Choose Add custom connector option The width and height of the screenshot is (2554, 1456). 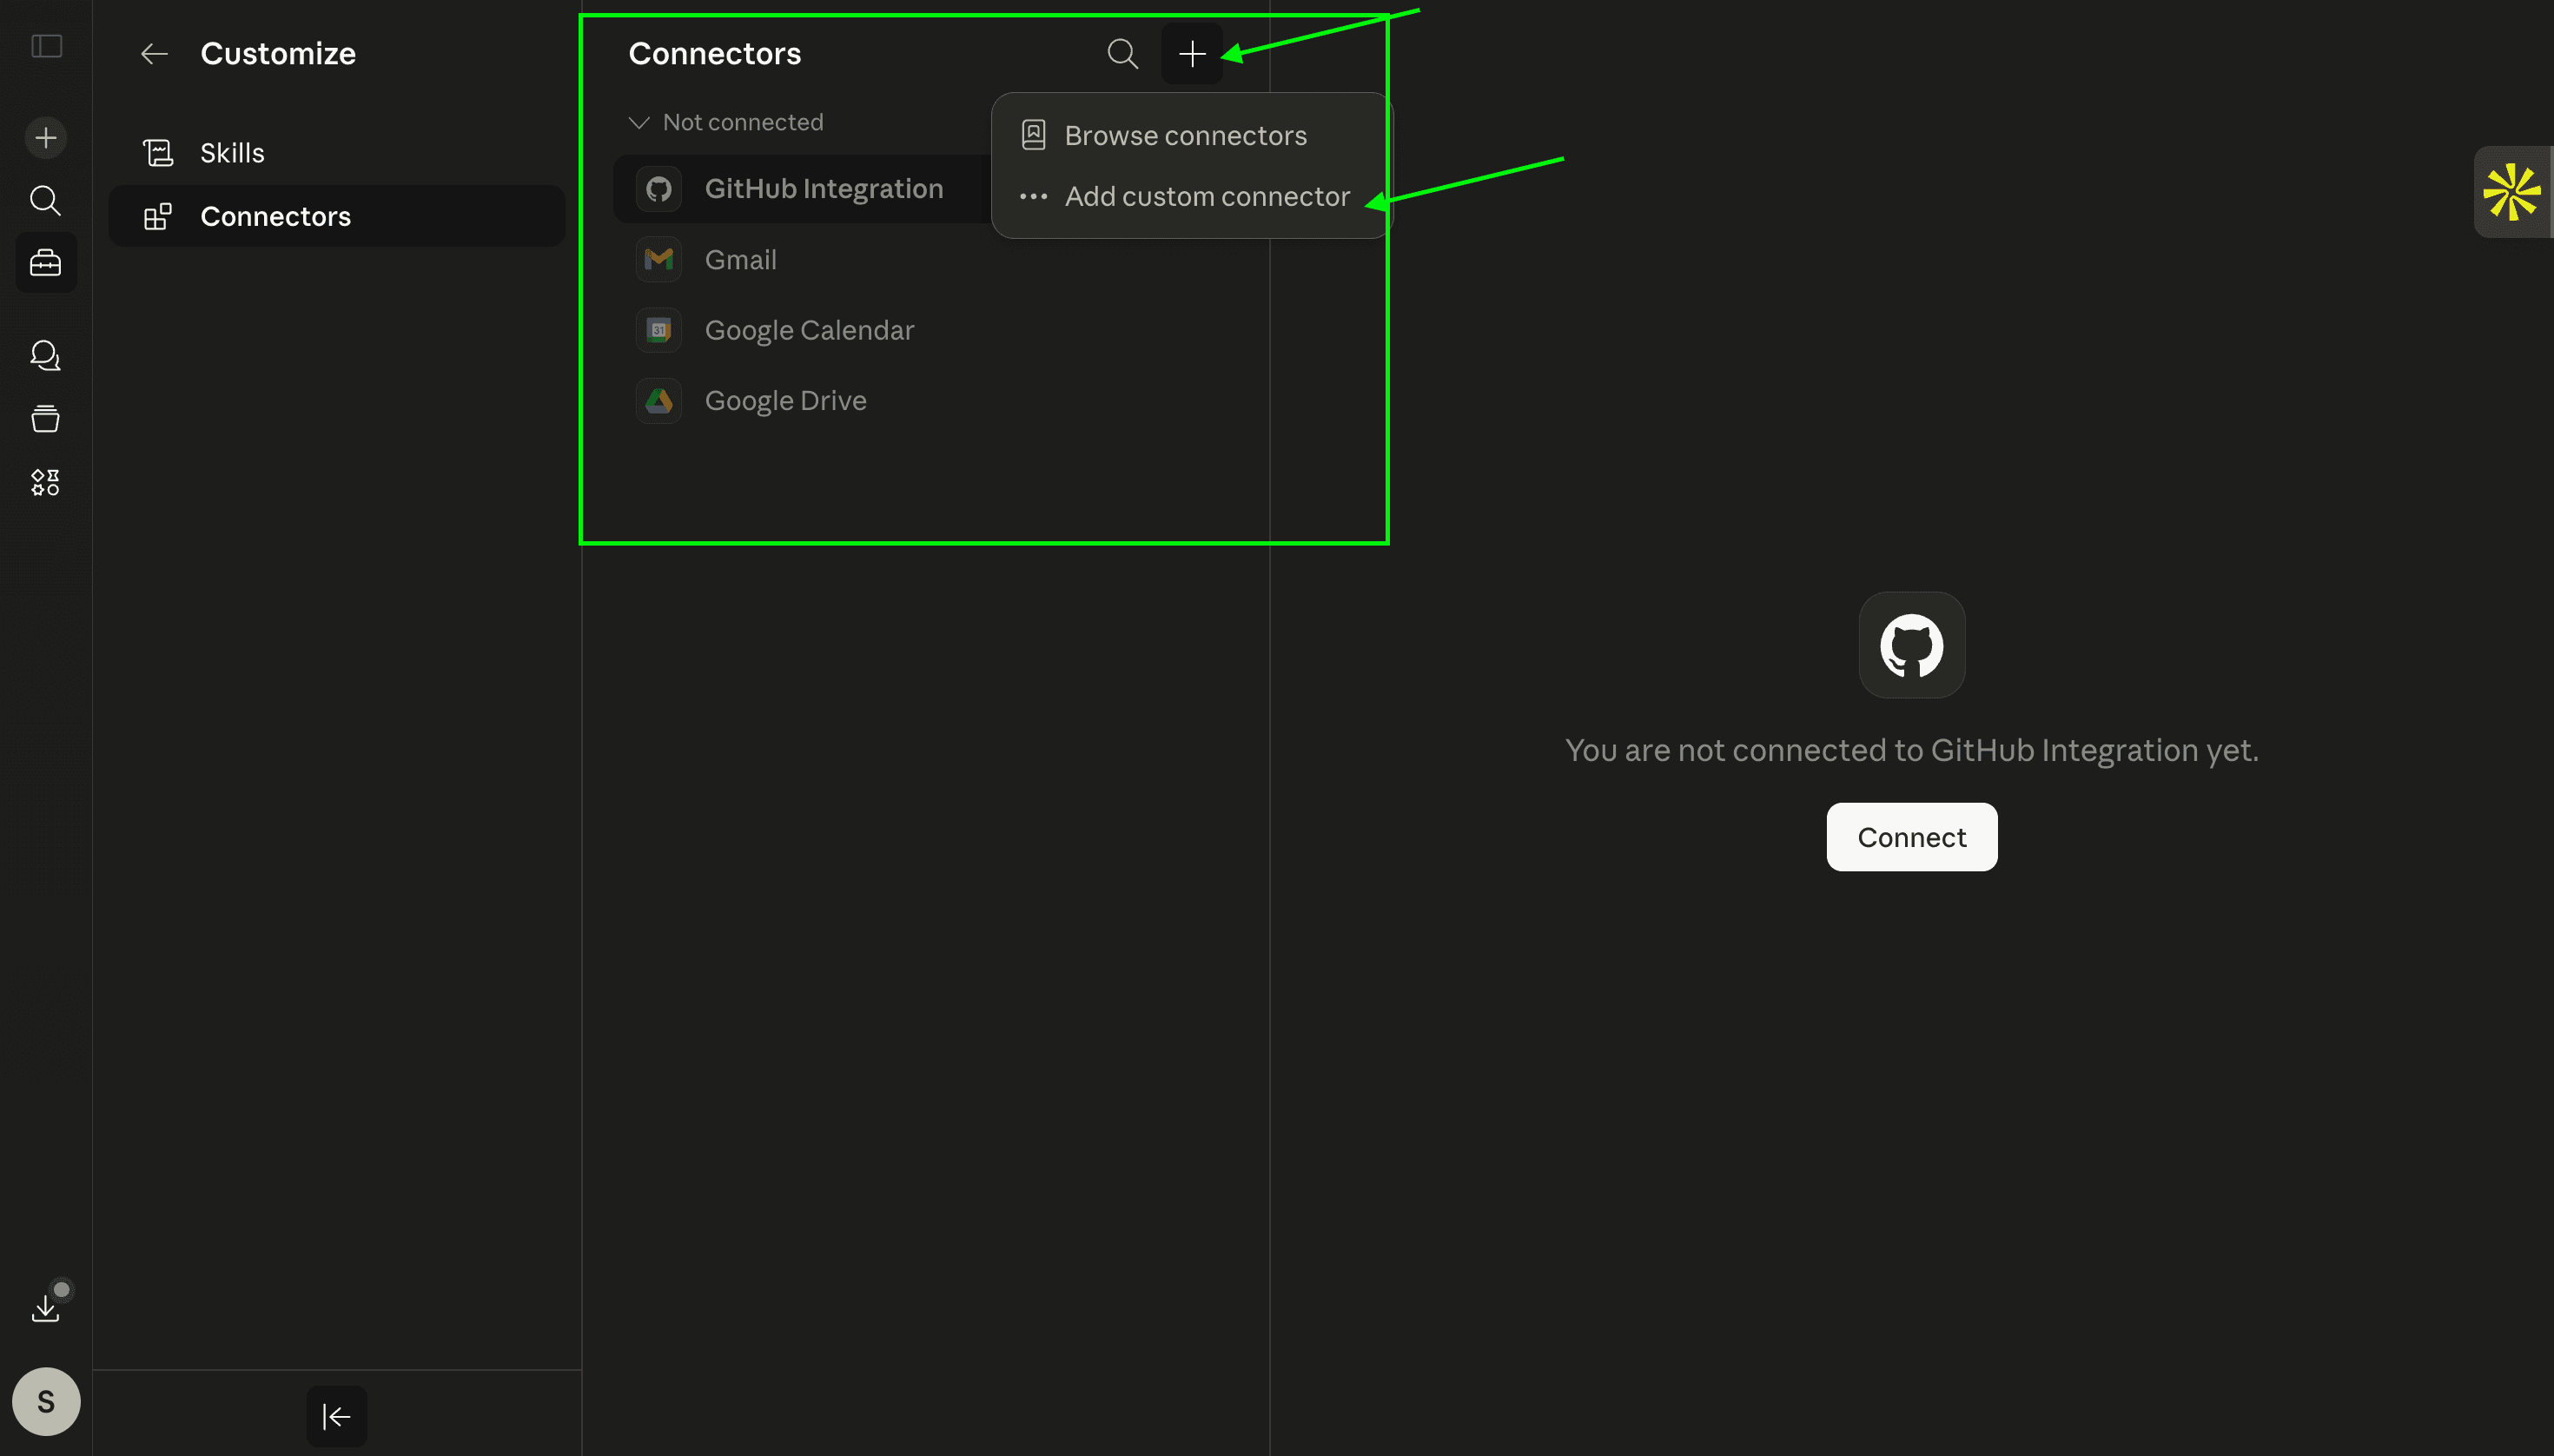pos(1206,197)
